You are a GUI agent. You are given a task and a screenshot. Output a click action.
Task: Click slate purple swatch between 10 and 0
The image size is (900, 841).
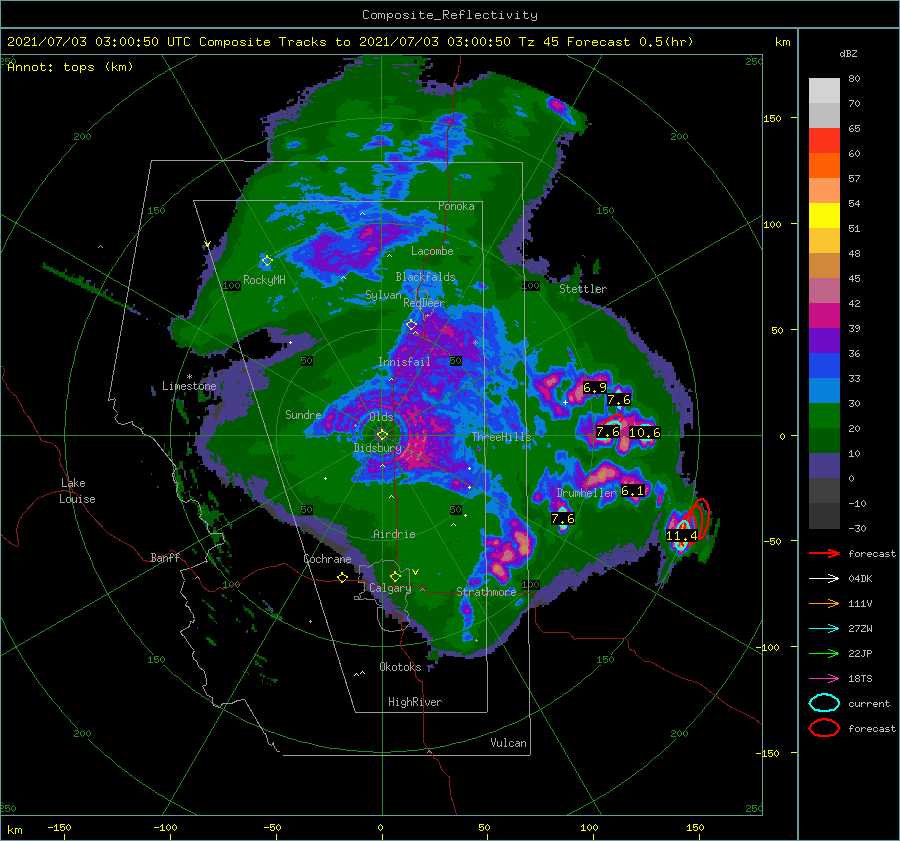click(x=824, y=466)
